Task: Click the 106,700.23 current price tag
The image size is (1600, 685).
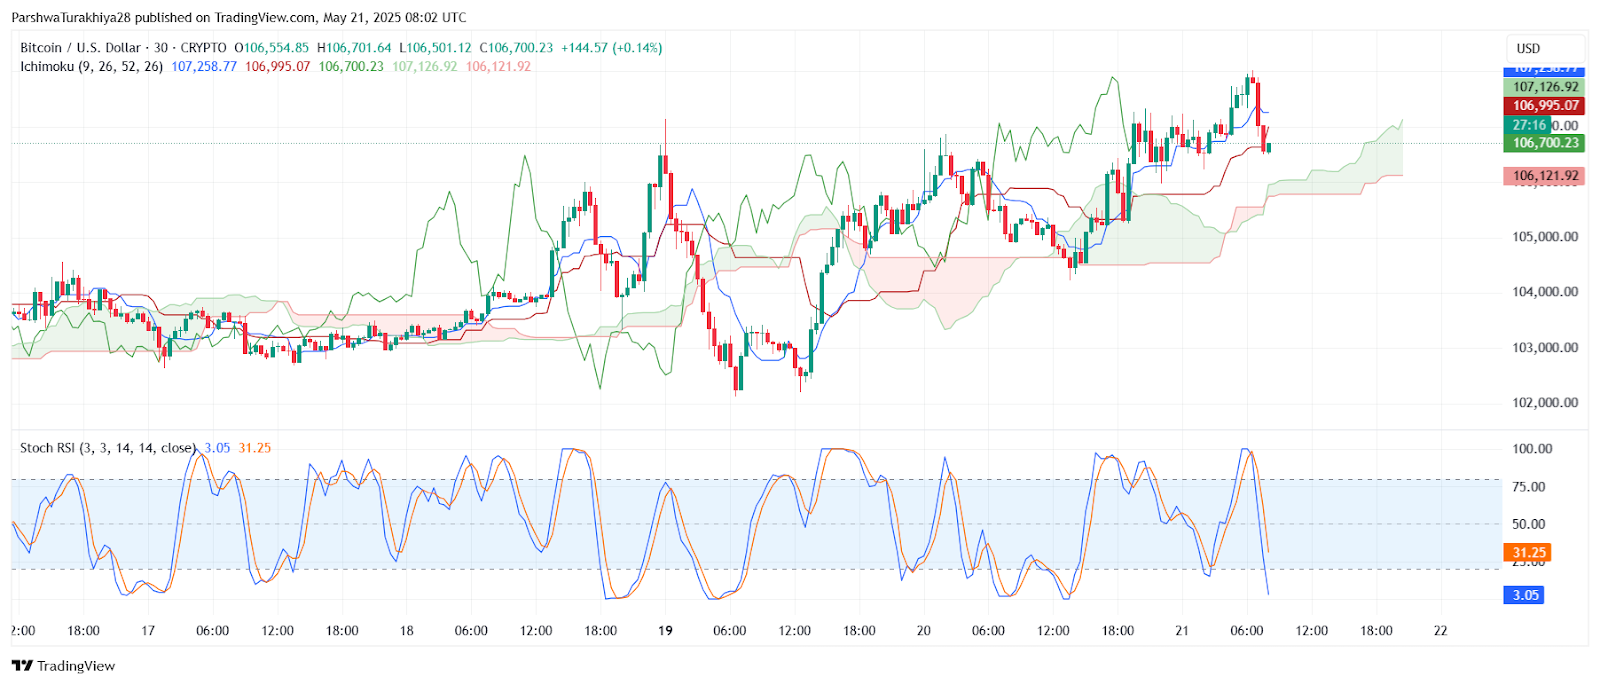Action: [1545, 143]
